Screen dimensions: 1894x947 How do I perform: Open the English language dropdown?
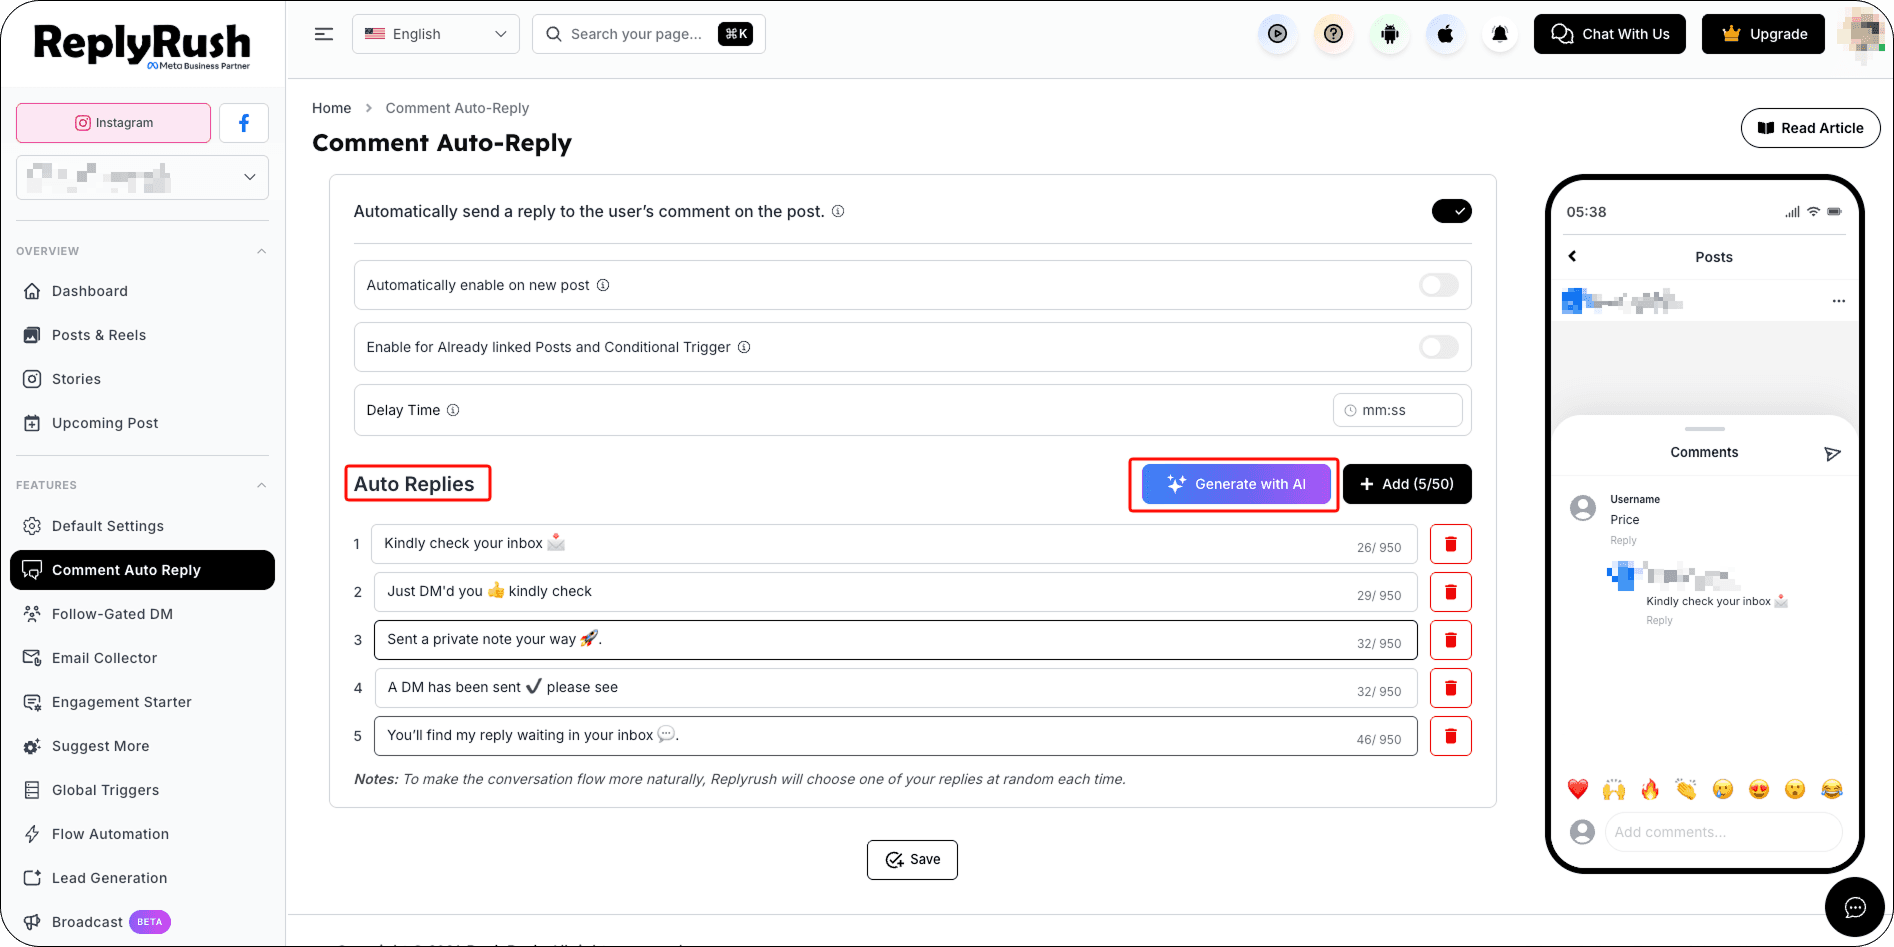436,34
